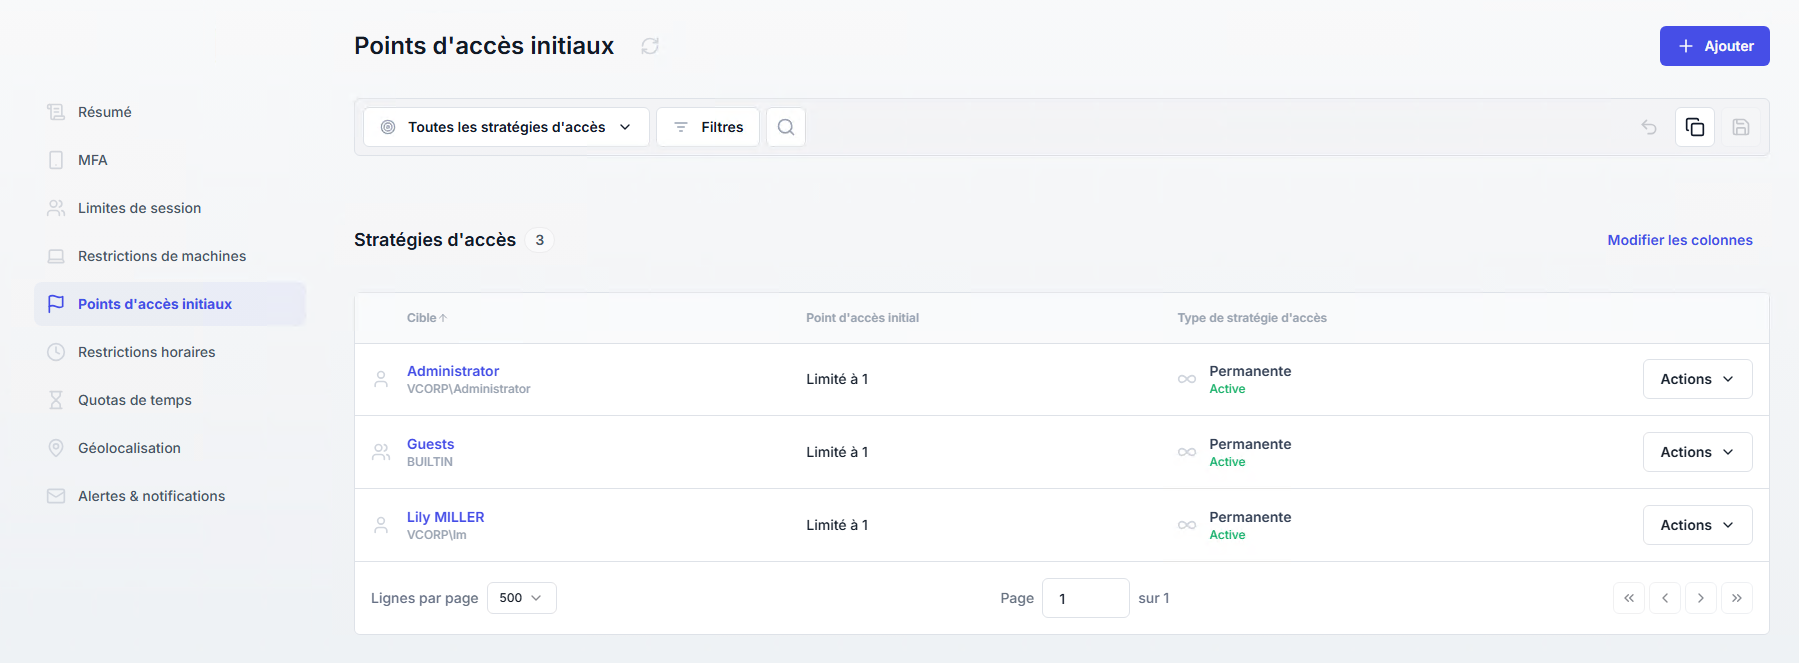Open the Guests target link
The width and height of the screenshot is (1799, 663).
pyautogui.click(x=430, y=444)
